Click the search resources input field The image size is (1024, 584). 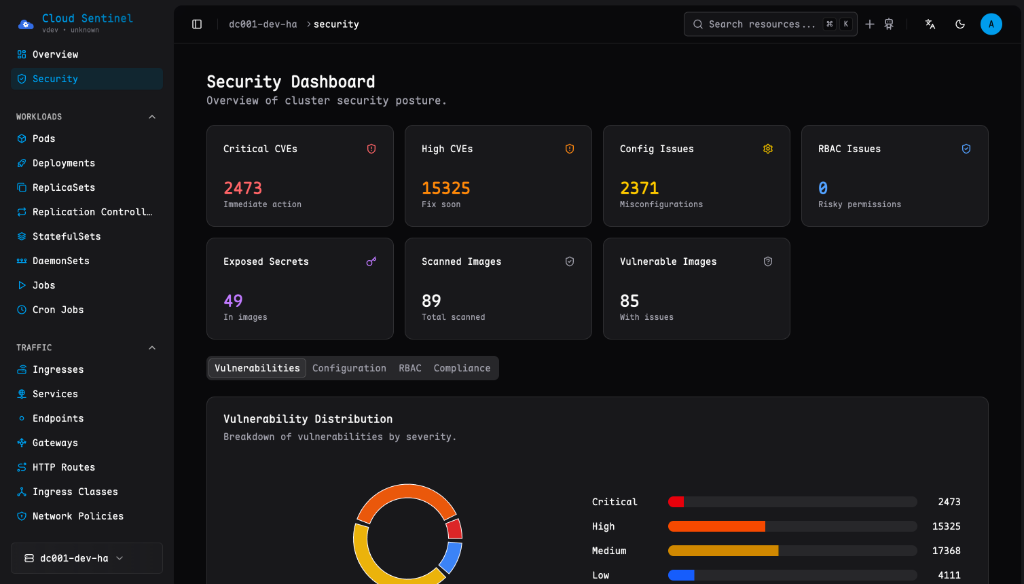770,23
